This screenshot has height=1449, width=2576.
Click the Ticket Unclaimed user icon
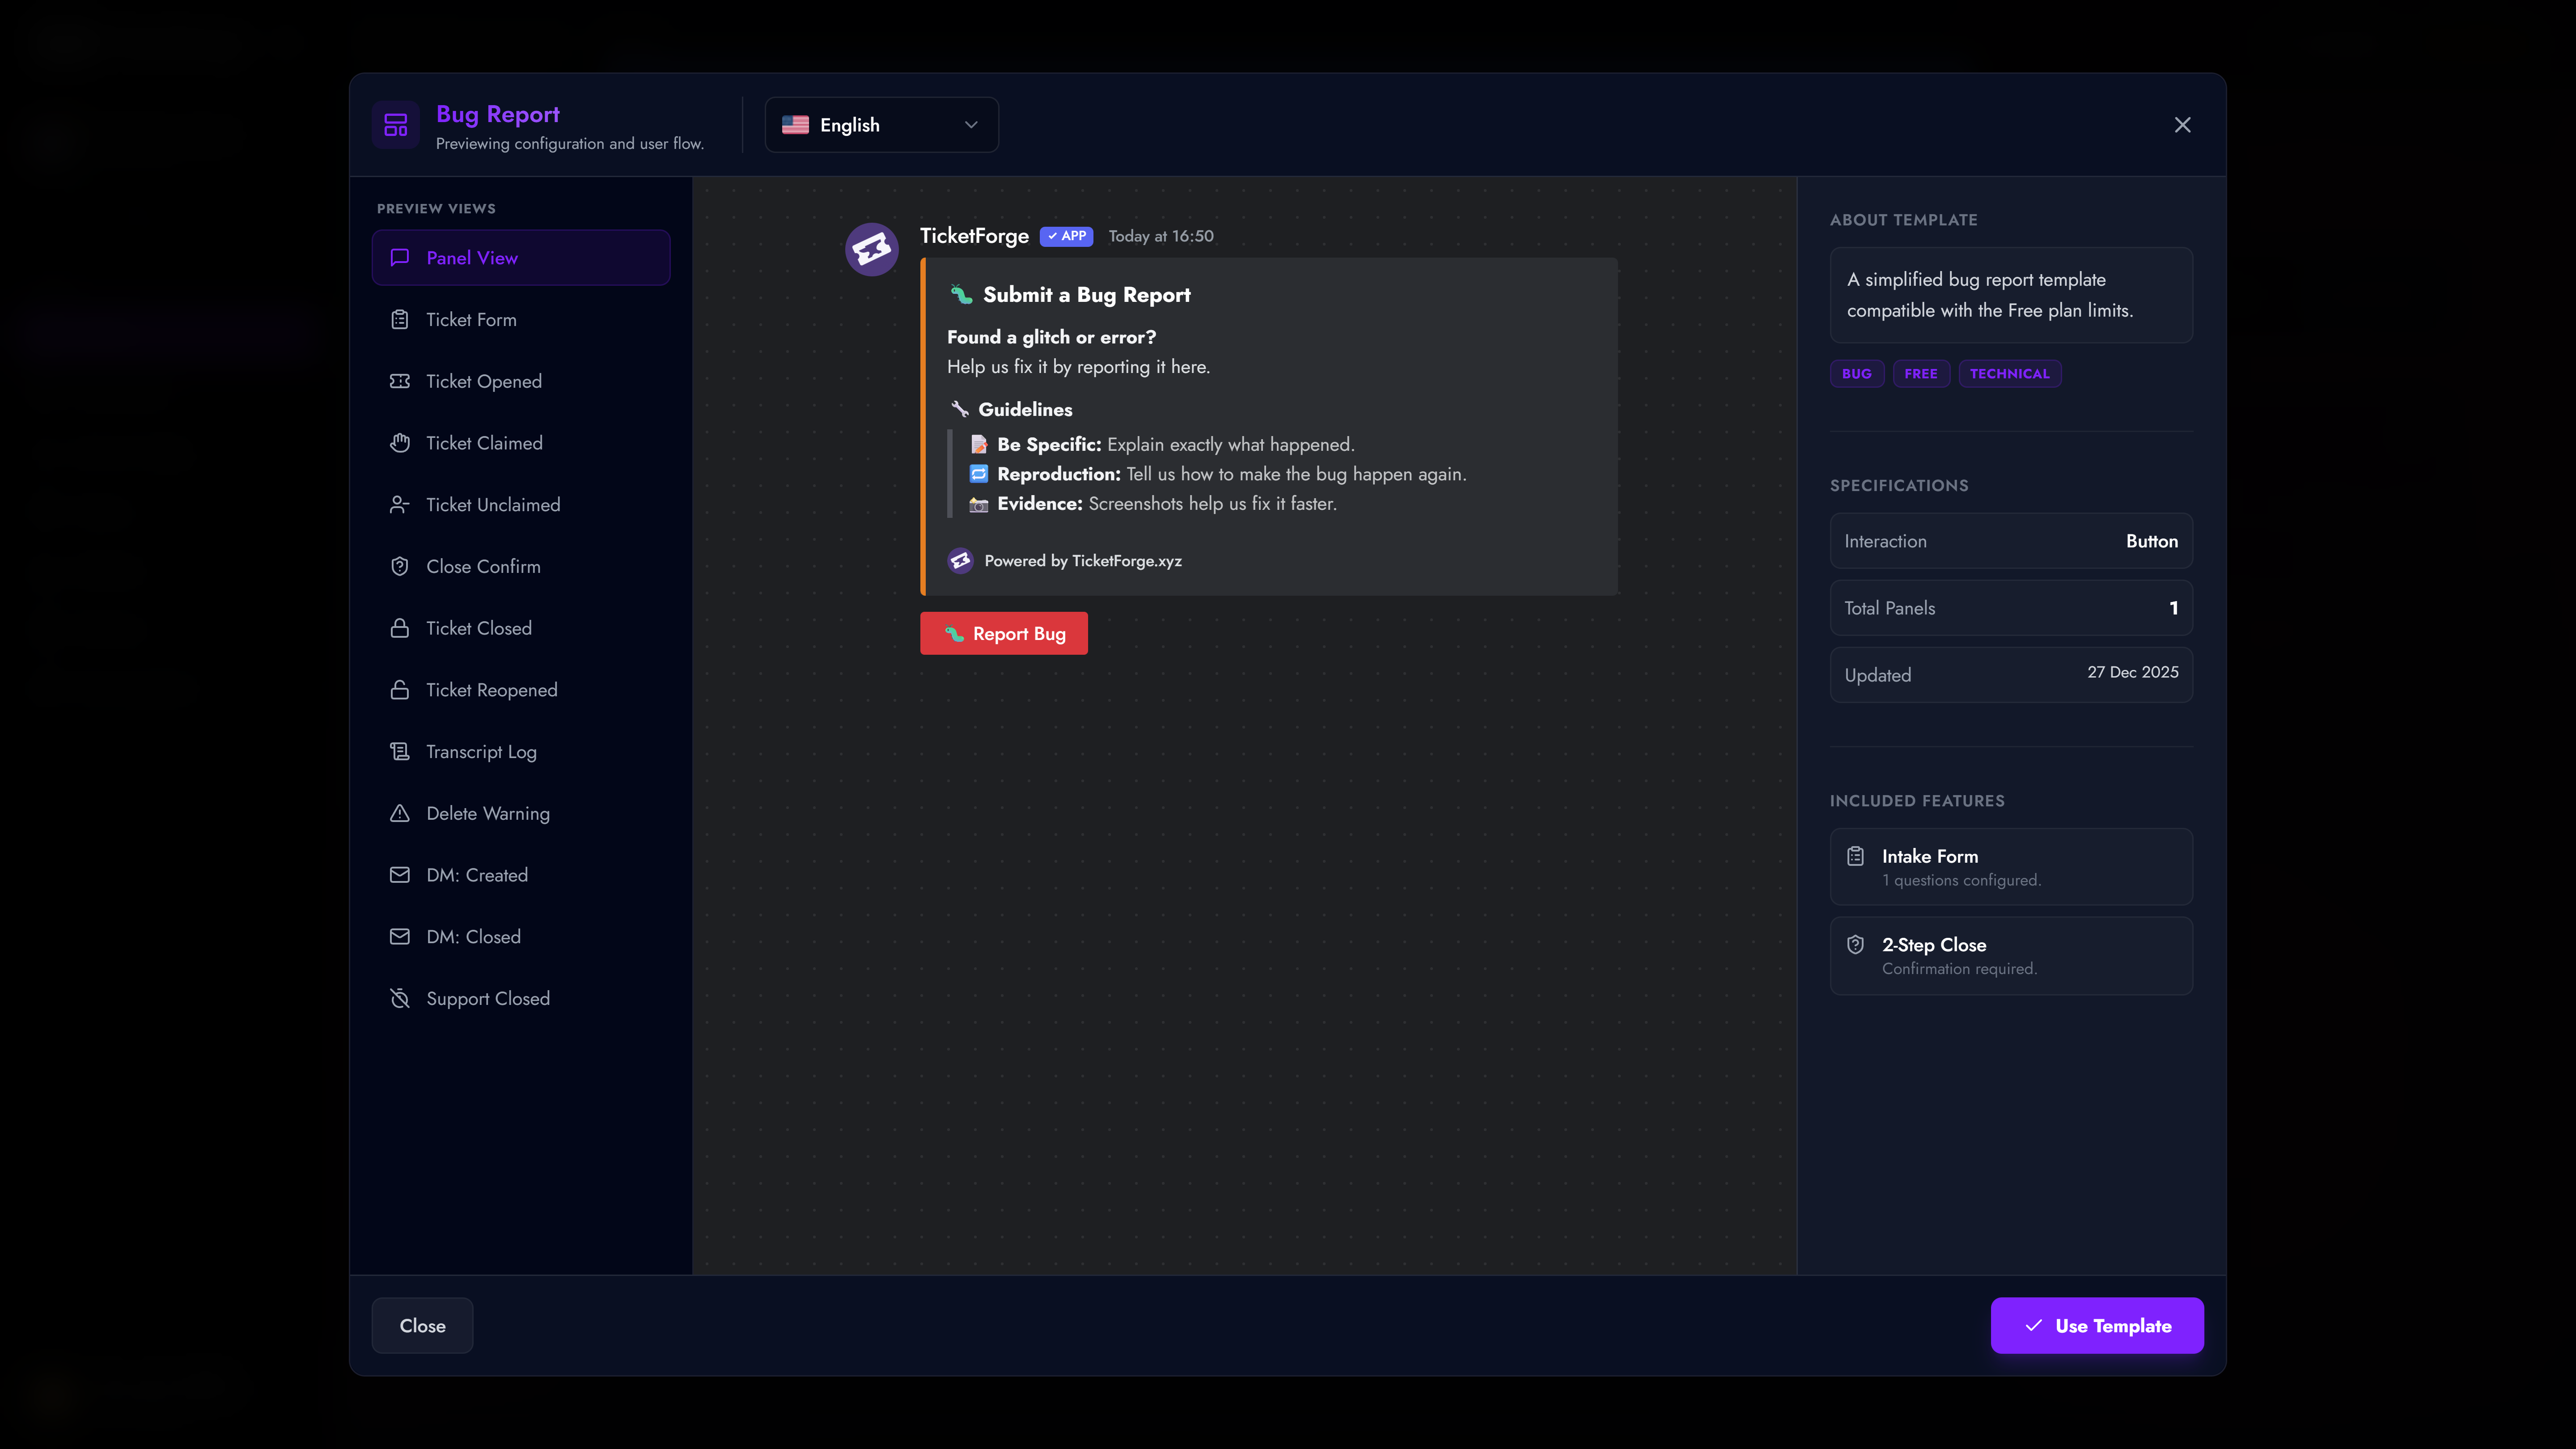point(400,504)
